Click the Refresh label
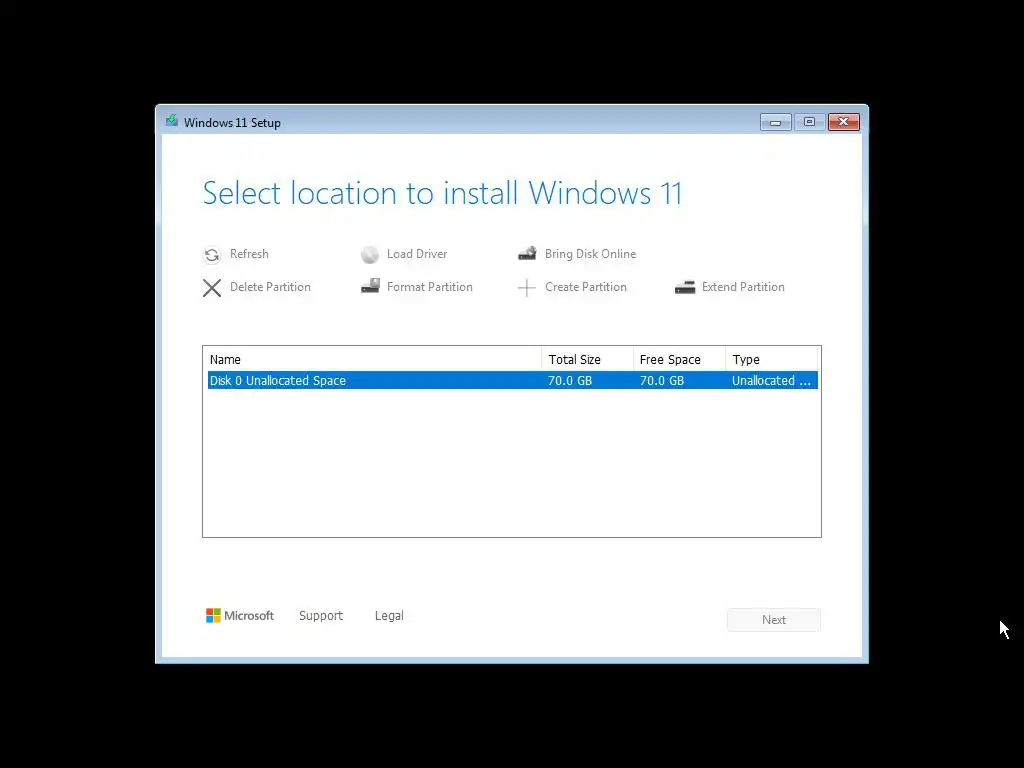Image resolution: width=1024 pixels, height=768 pixels. [x=249, y=254]
